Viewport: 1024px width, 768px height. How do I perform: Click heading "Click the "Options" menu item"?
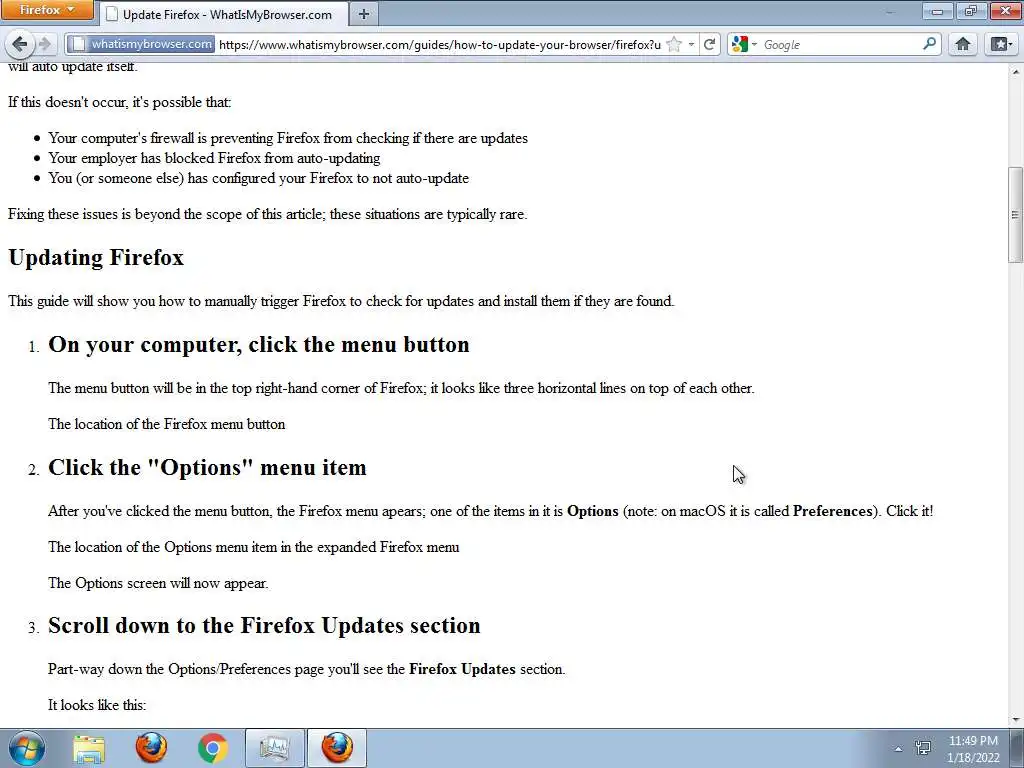tap(207, 468)
